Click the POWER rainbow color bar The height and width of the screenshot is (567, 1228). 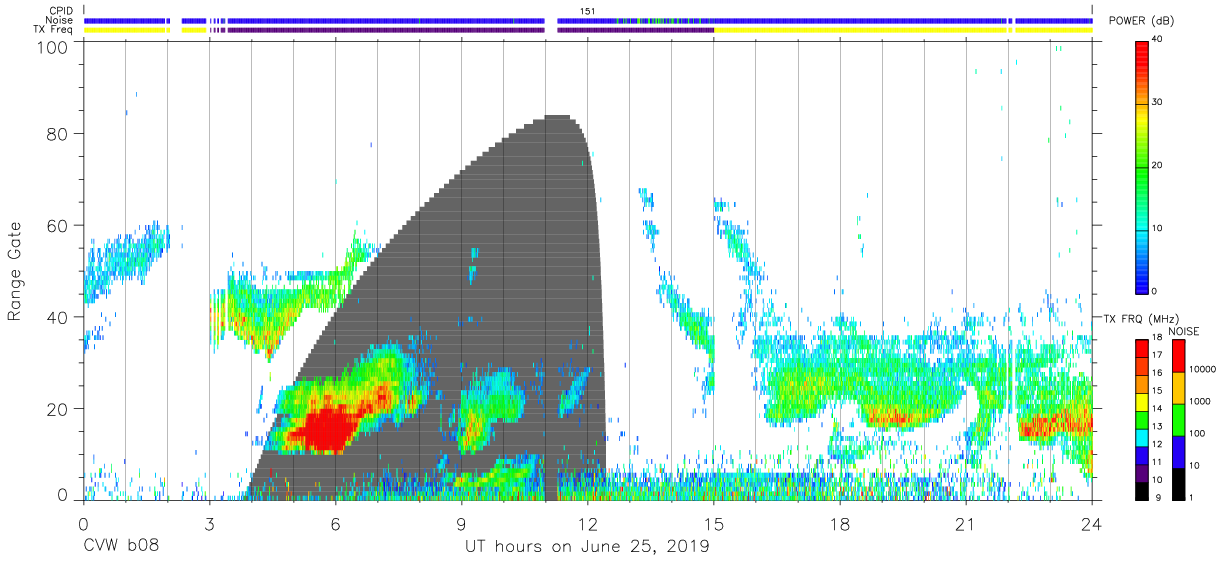click(x=1143, y=166)
